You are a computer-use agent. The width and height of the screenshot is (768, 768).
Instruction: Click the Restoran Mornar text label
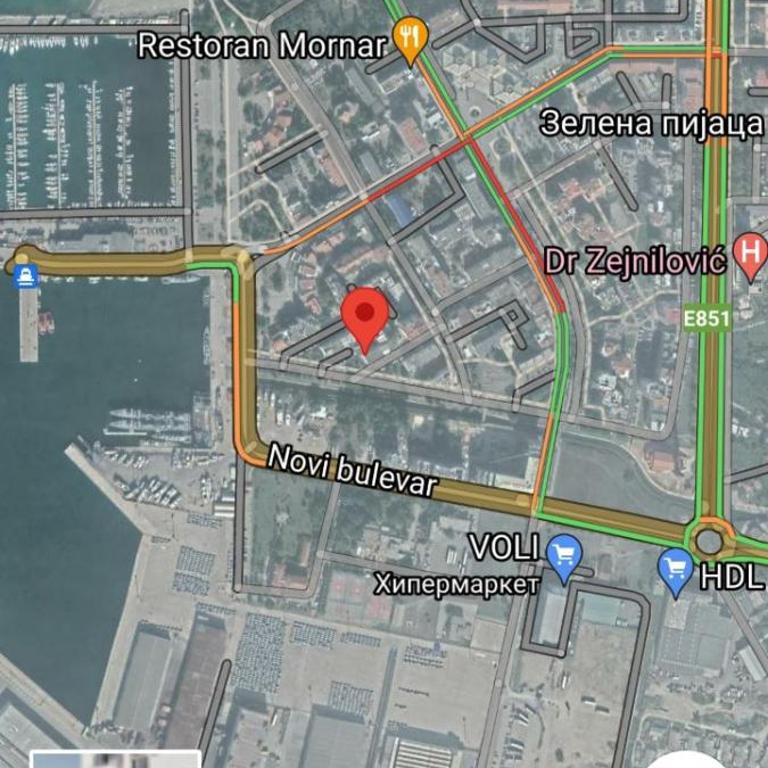(262, 46)
